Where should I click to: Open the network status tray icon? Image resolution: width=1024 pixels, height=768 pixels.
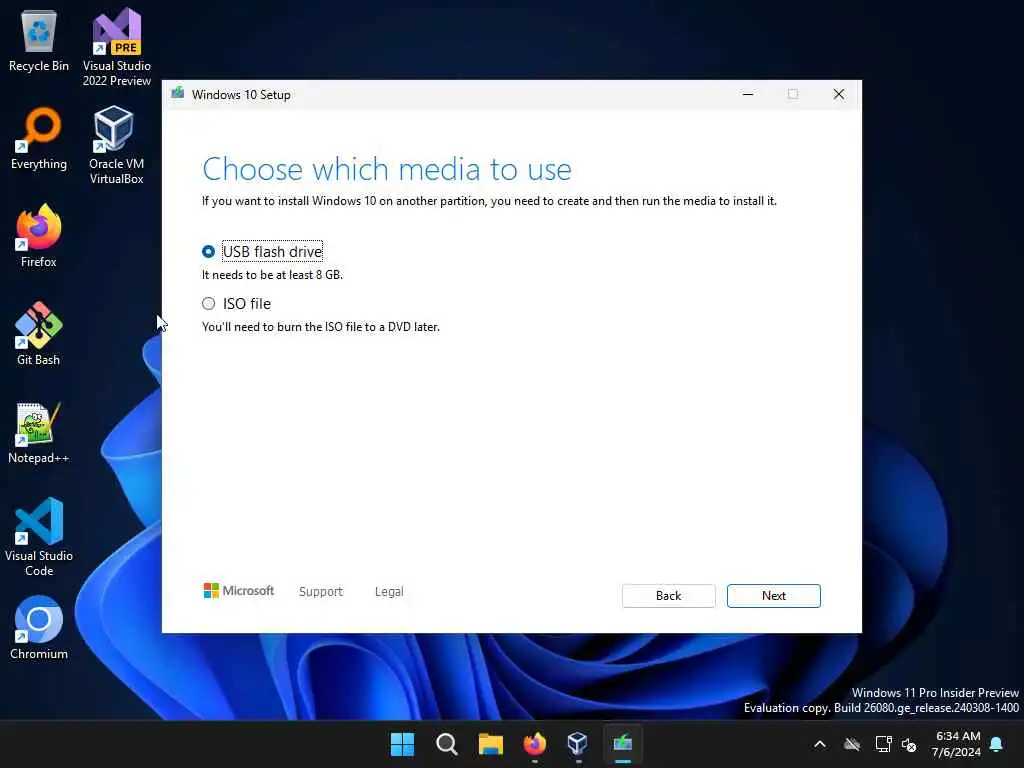883,744
